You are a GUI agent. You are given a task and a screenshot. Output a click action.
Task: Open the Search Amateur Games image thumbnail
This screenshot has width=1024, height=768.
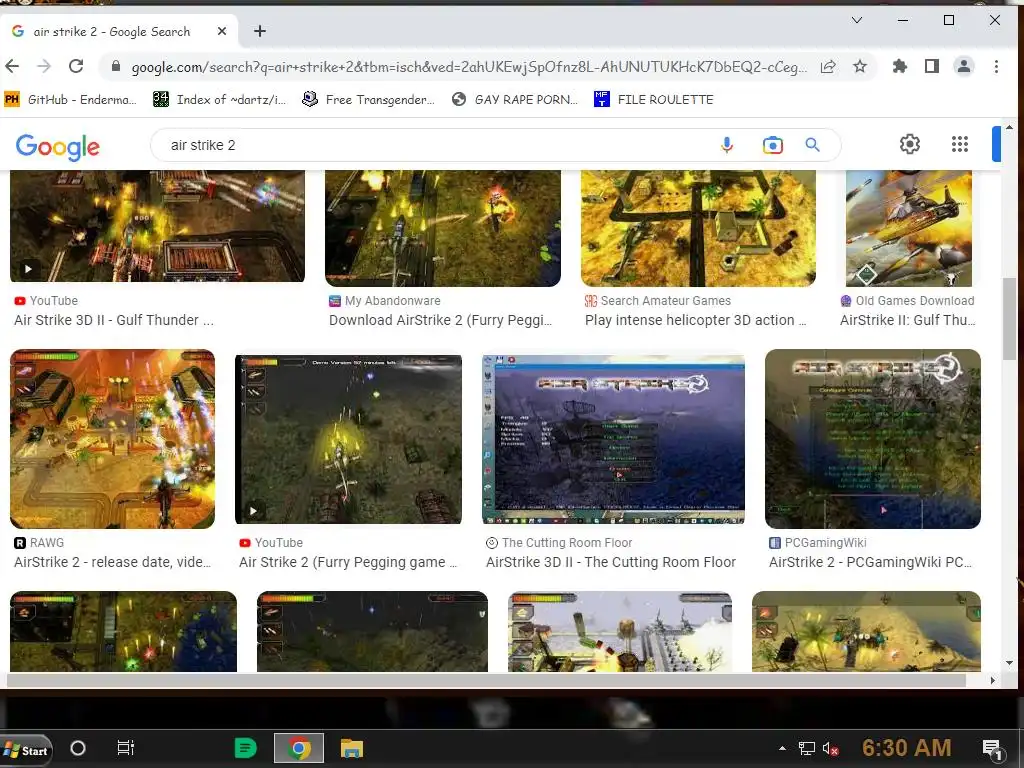pyautogui.click(x=698, y=229)
